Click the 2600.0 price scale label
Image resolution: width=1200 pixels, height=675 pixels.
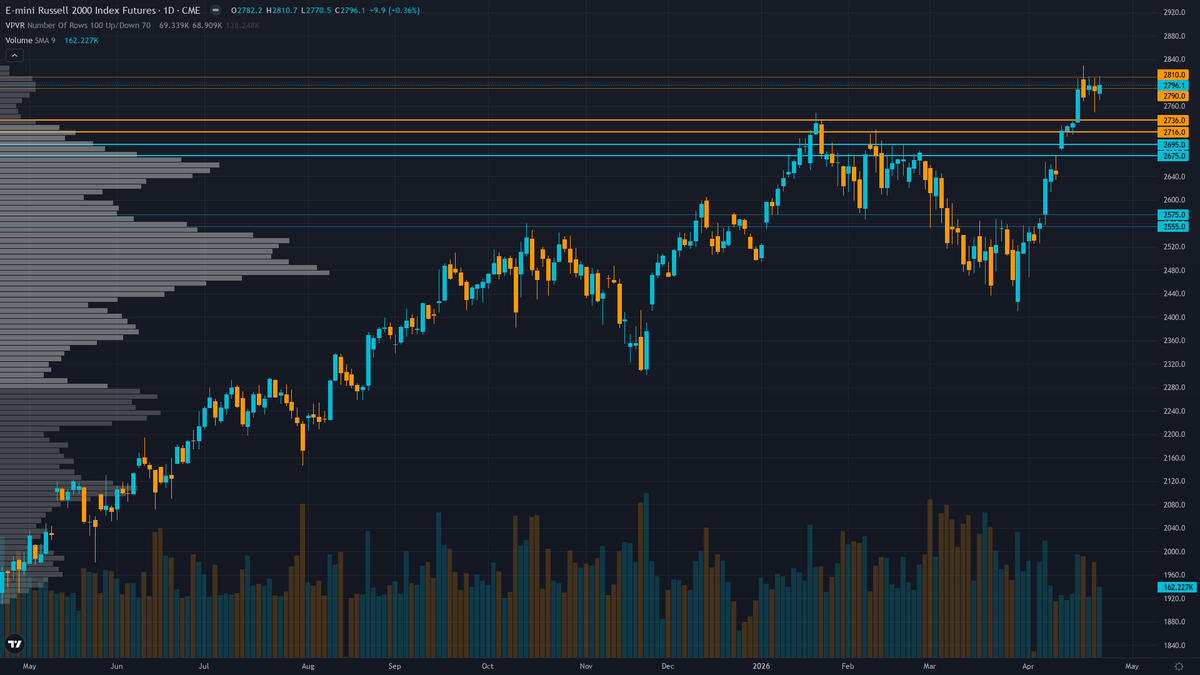[x=1174, y=200]
